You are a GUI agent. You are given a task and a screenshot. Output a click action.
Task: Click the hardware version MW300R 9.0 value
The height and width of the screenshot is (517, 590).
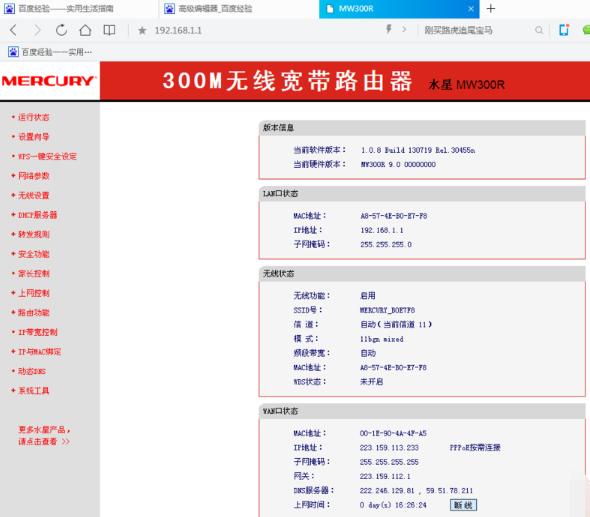(x=398, y=164)
